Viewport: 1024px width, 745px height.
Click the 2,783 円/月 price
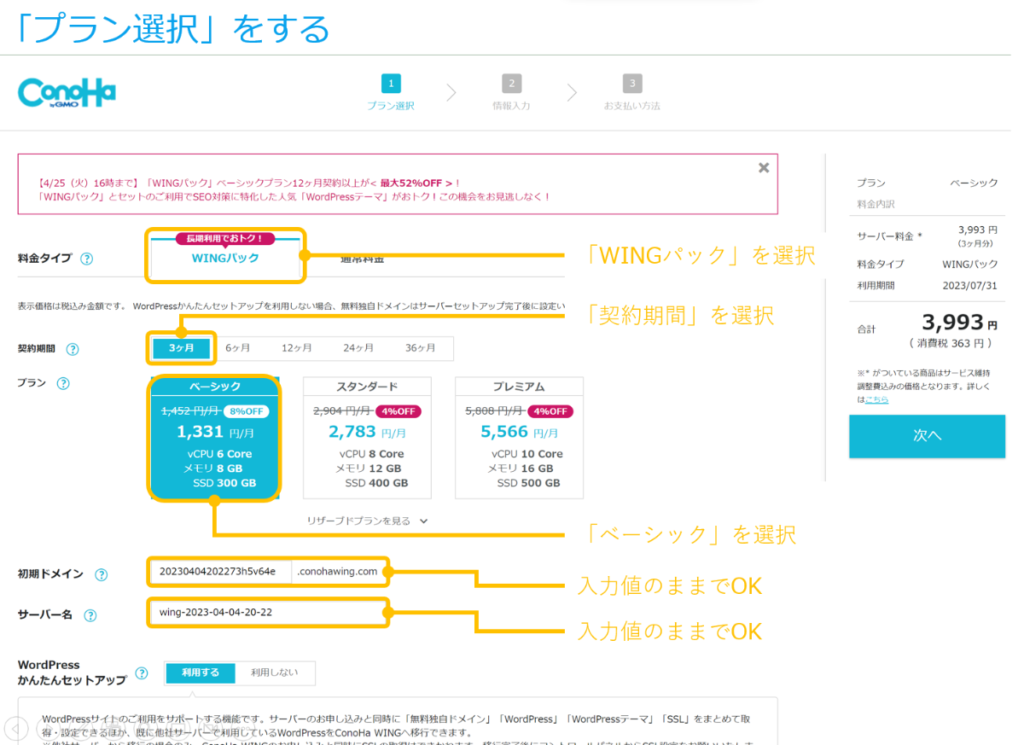[x=367, y=432]
